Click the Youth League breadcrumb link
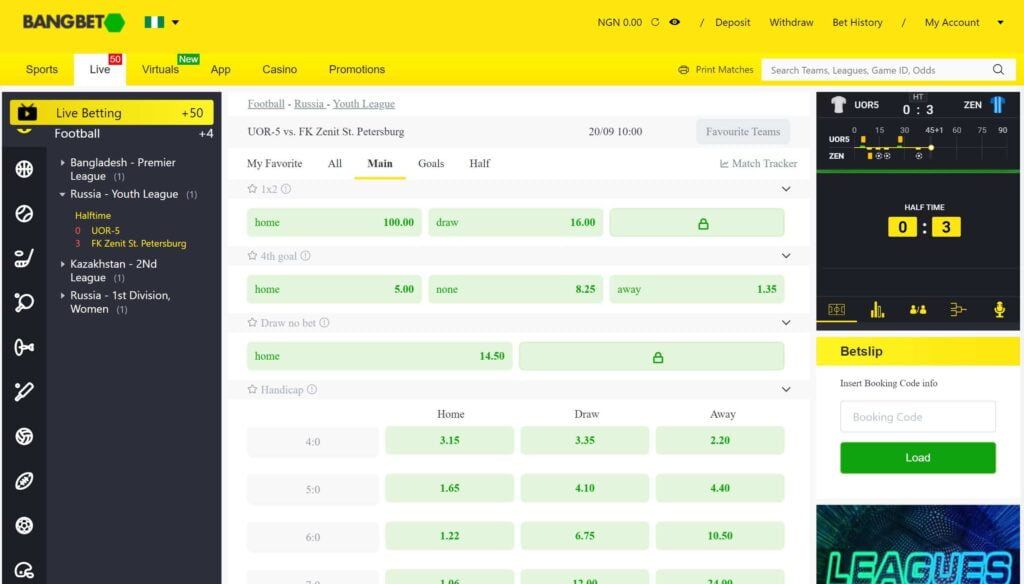Viewport: 1024px width, 584px height. (x=364, y=103)
